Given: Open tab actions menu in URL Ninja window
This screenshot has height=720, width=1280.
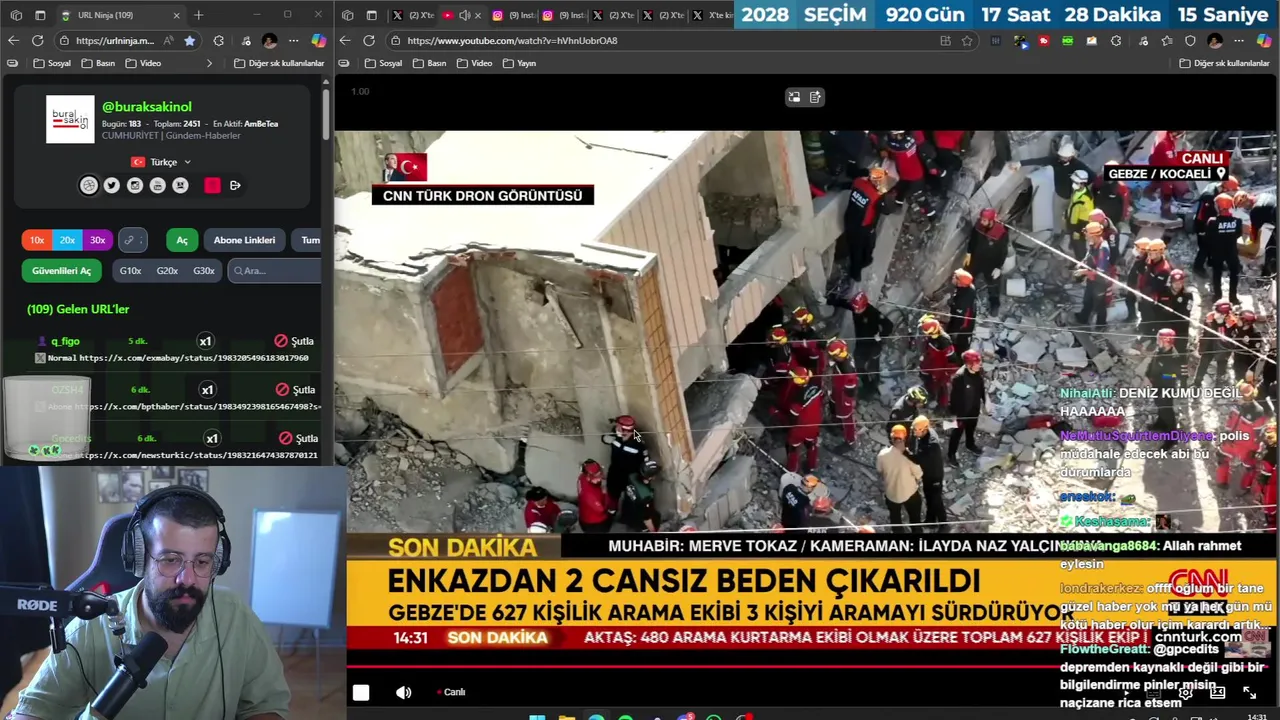Looking at the screenshot, I should (40, 15).
